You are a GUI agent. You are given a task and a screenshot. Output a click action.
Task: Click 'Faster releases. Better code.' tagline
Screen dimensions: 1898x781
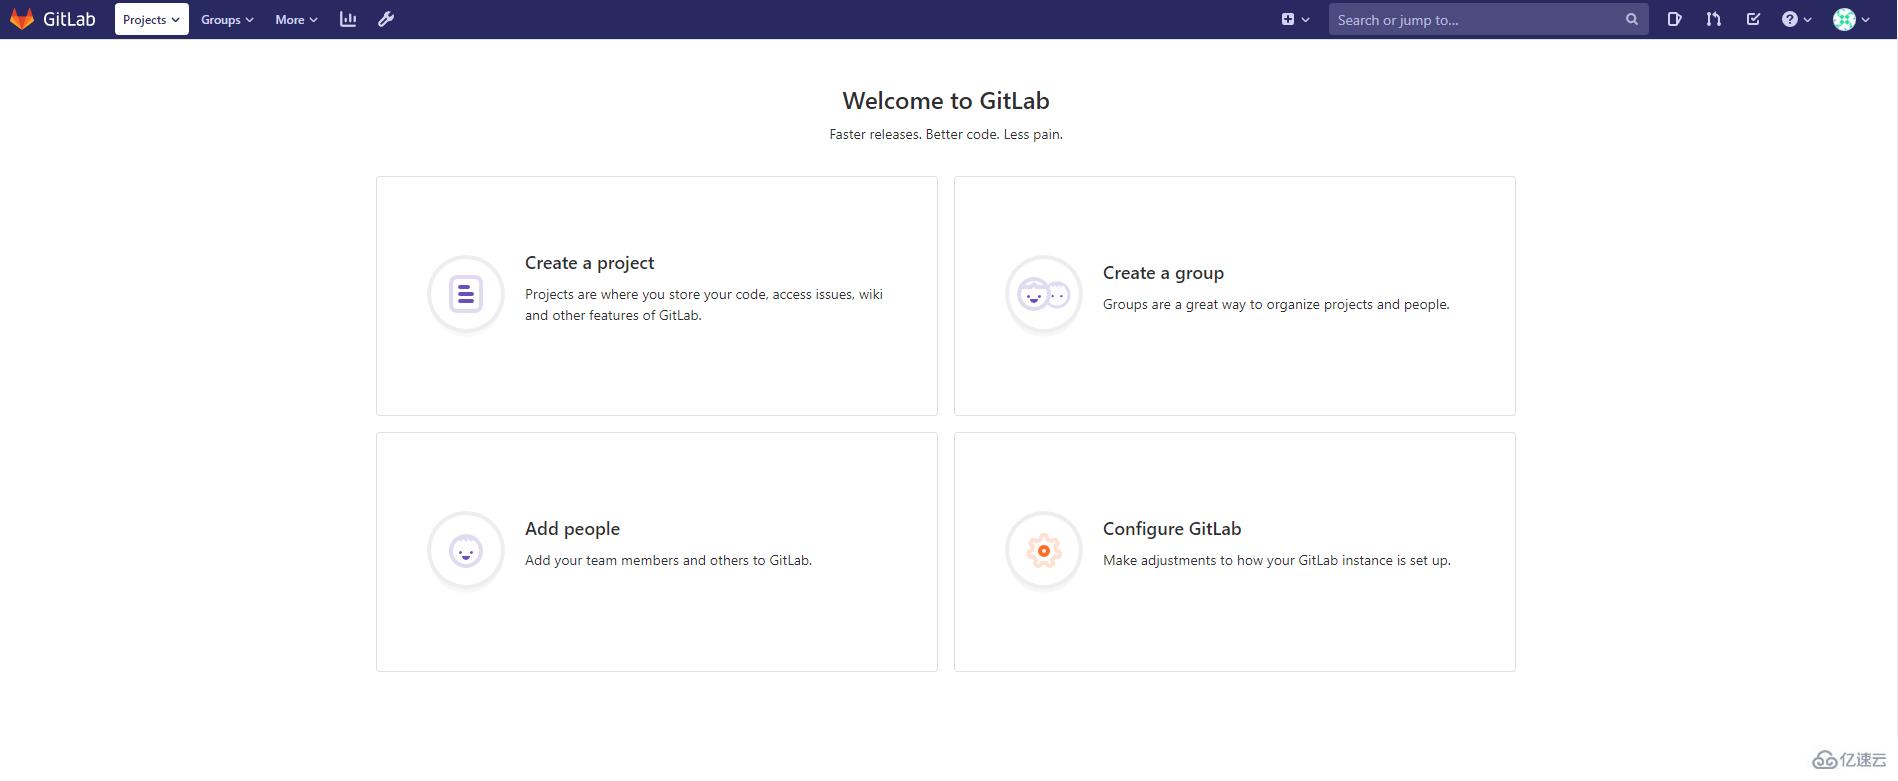(946, 134)
